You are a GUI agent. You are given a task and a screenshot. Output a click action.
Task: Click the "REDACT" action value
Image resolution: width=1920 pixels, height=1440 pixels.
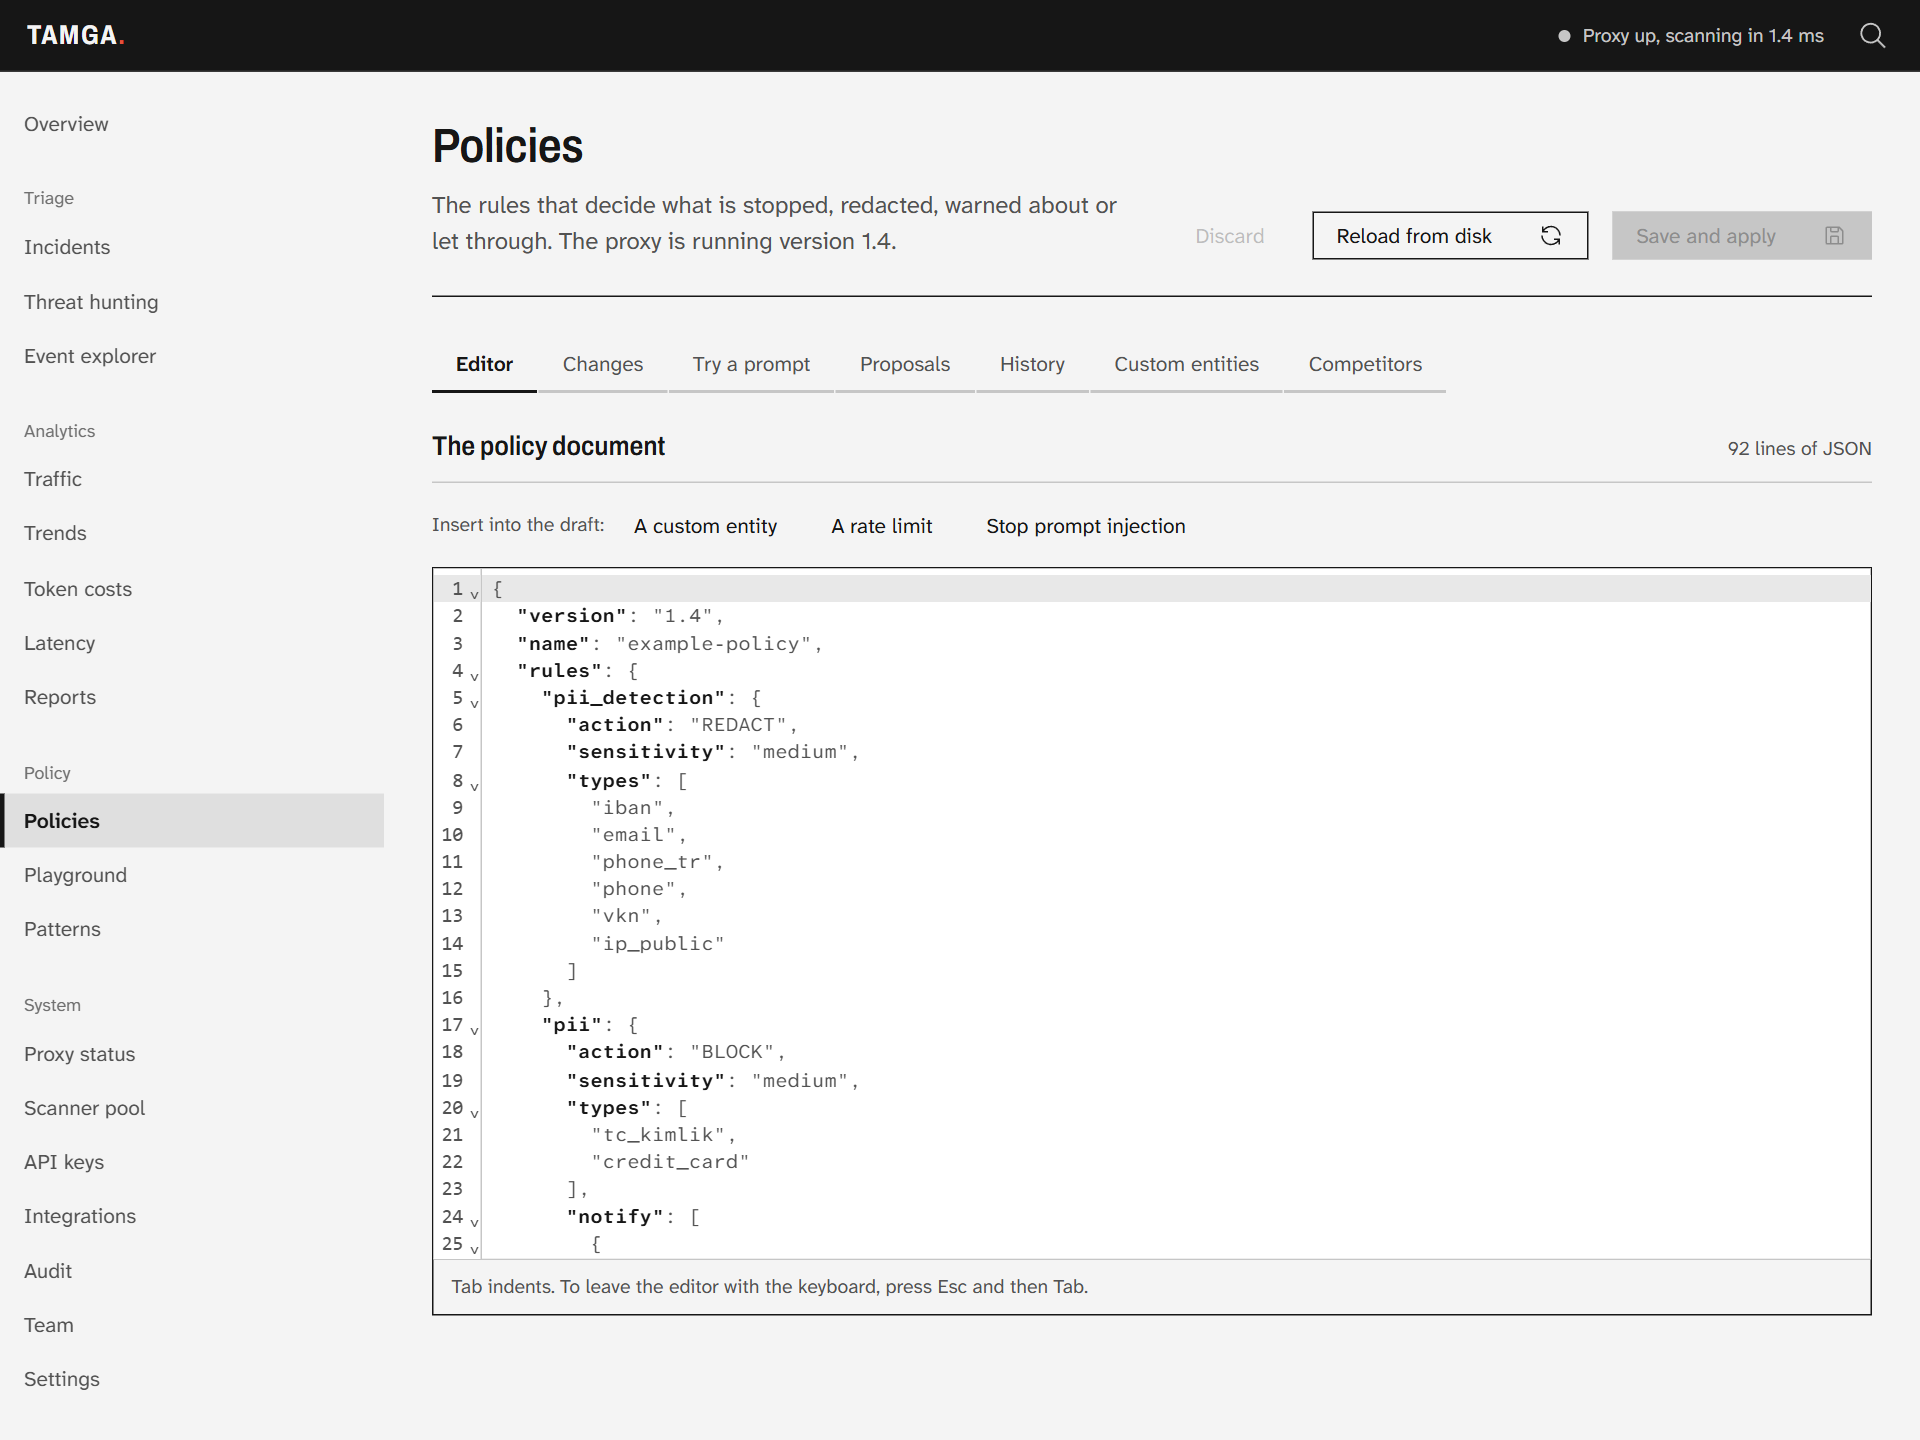click(738, 725)
